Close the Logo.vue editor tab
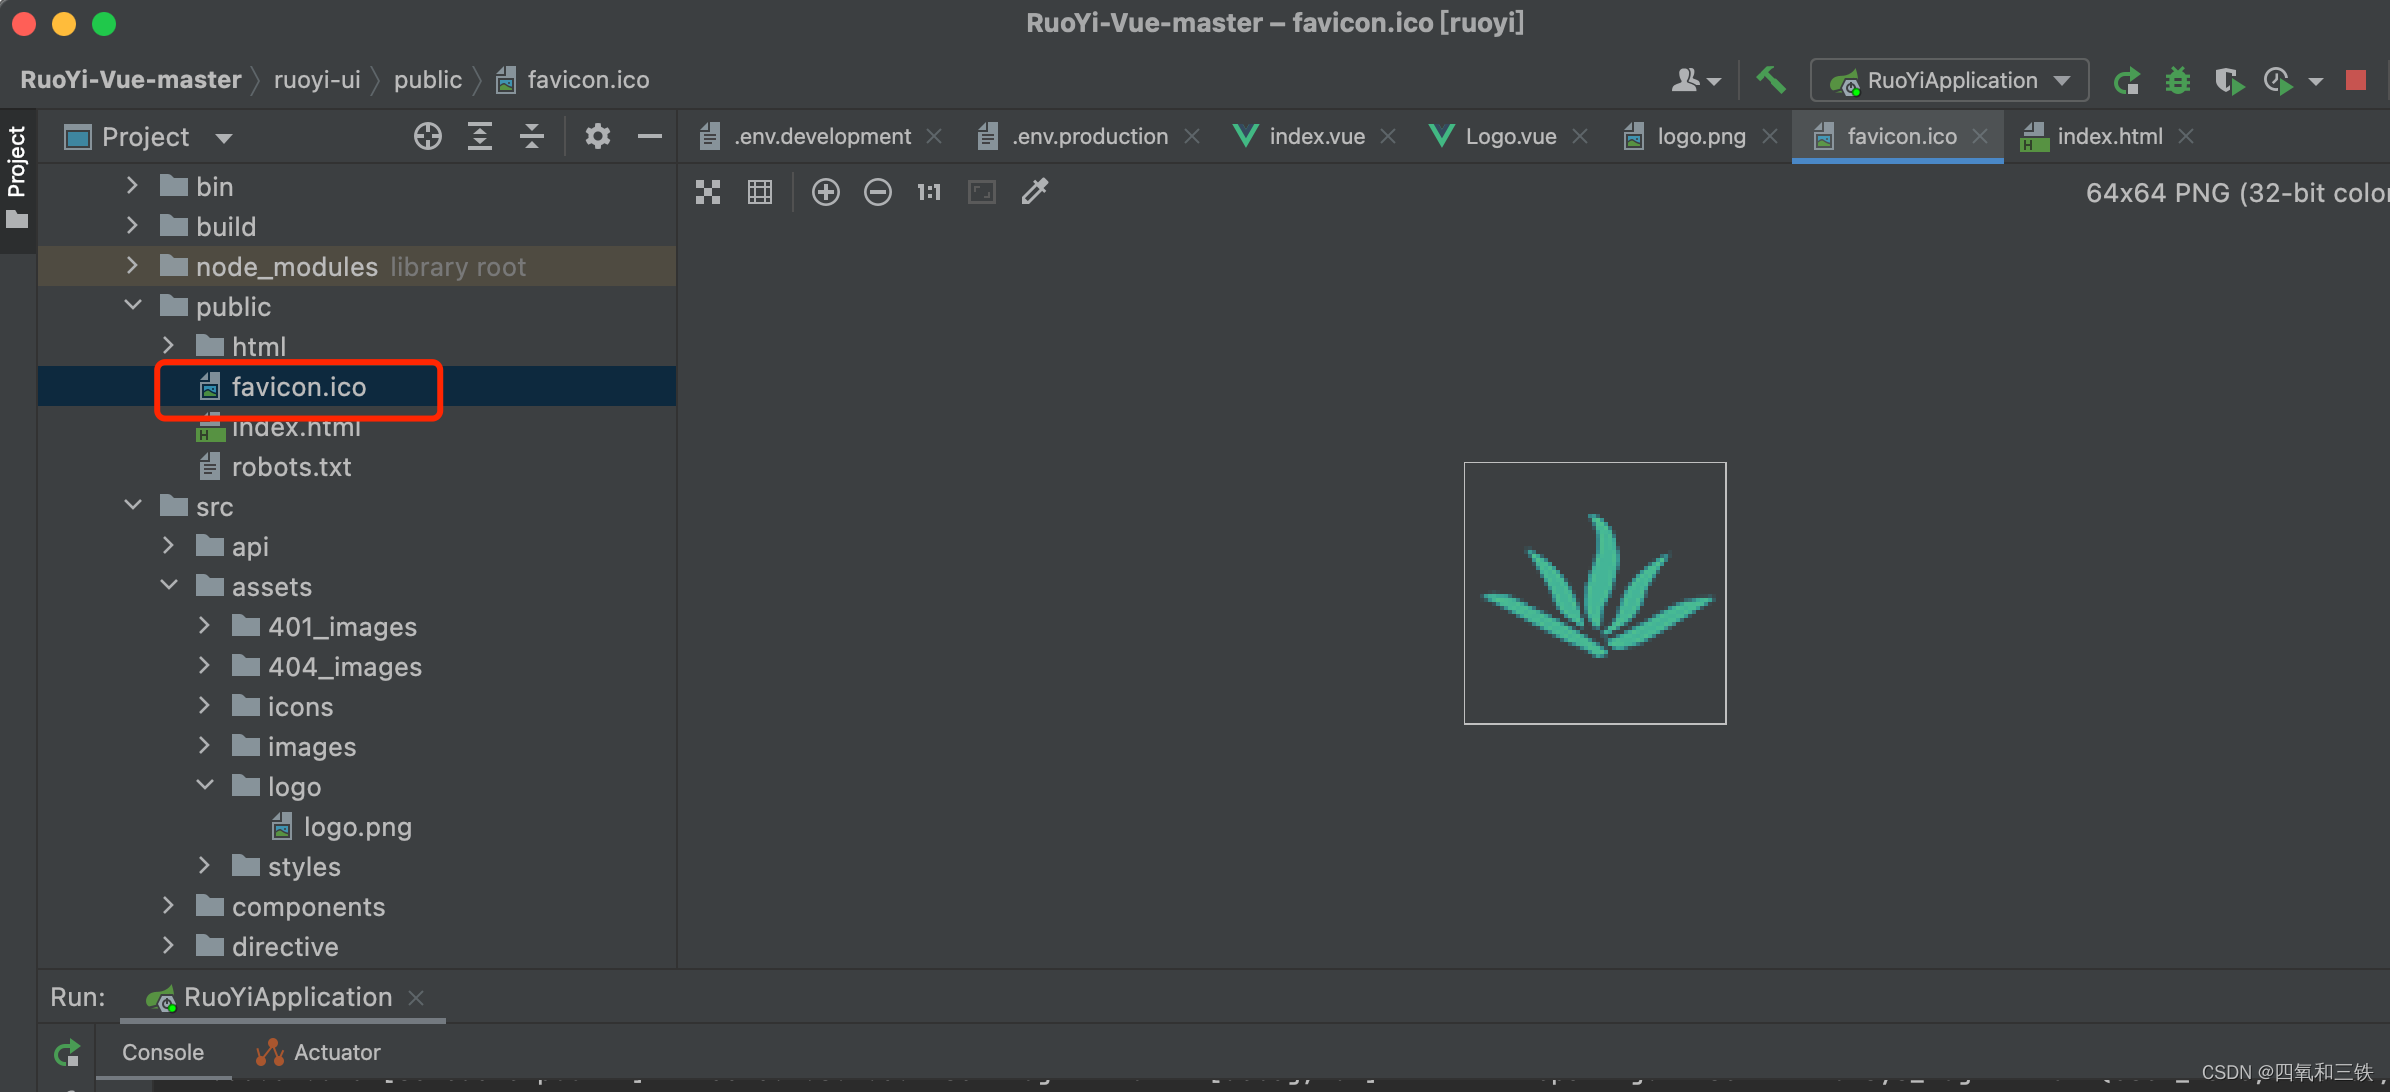The width and height of the screenshot is (2390, 1092). click(1580, 136)
